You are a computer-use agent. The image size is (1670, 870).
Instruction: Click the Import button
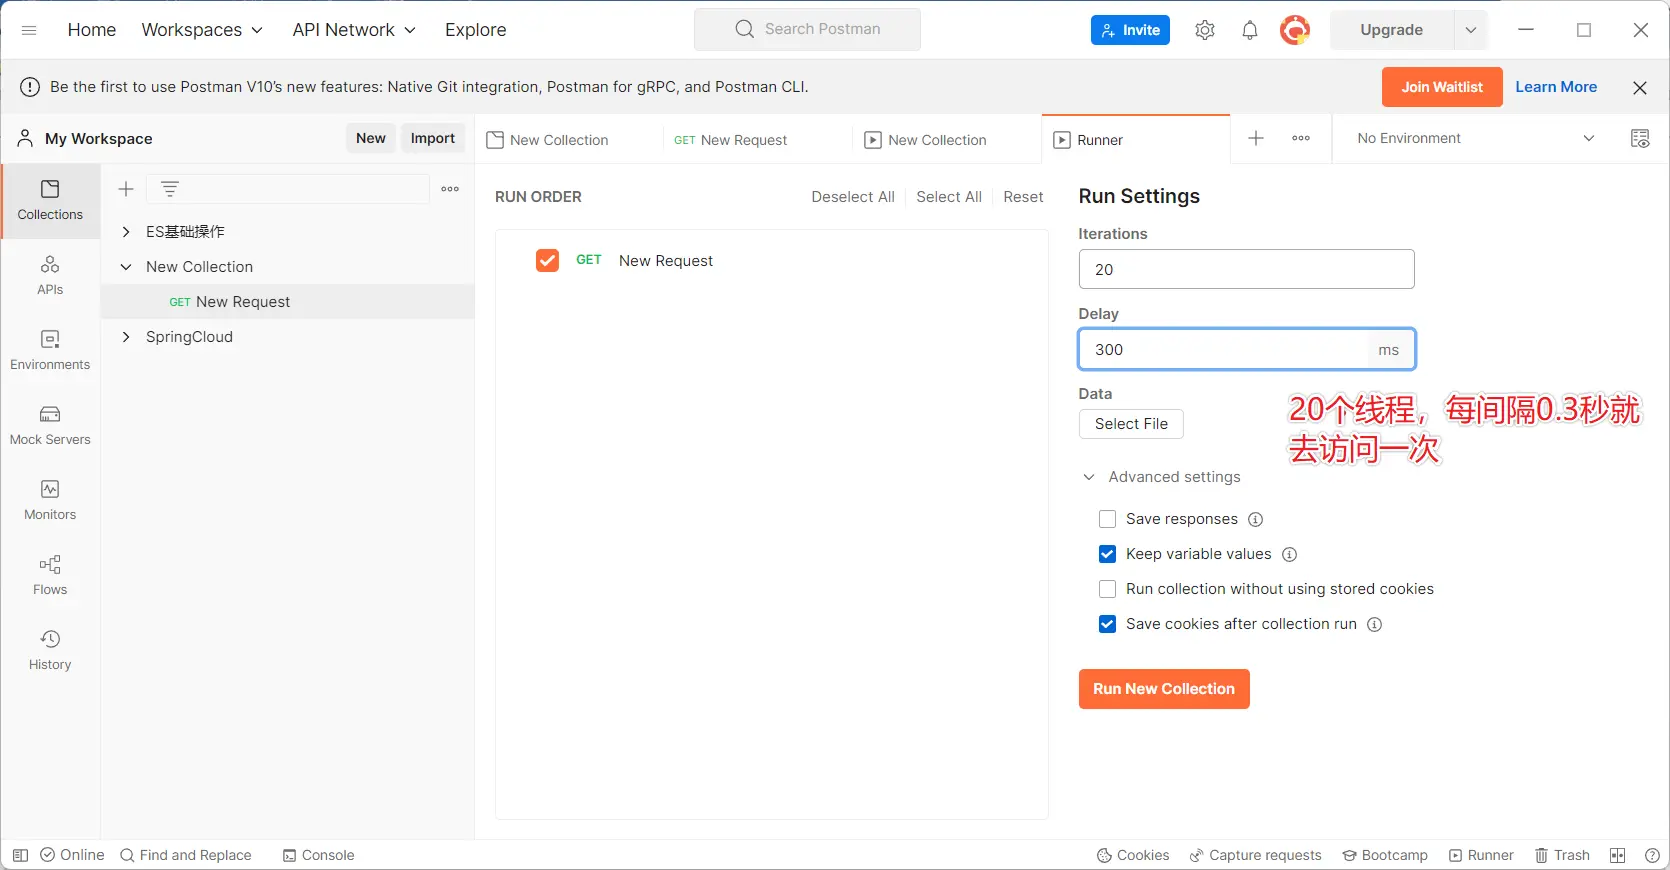433,138
